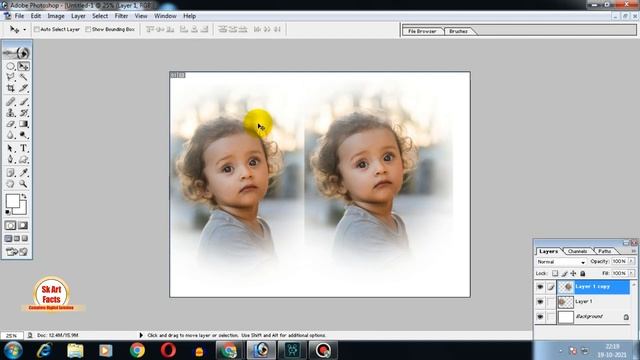Select the Eyedropper tool
This screenshot has width=640, height=360.
(x=23, y=173)
